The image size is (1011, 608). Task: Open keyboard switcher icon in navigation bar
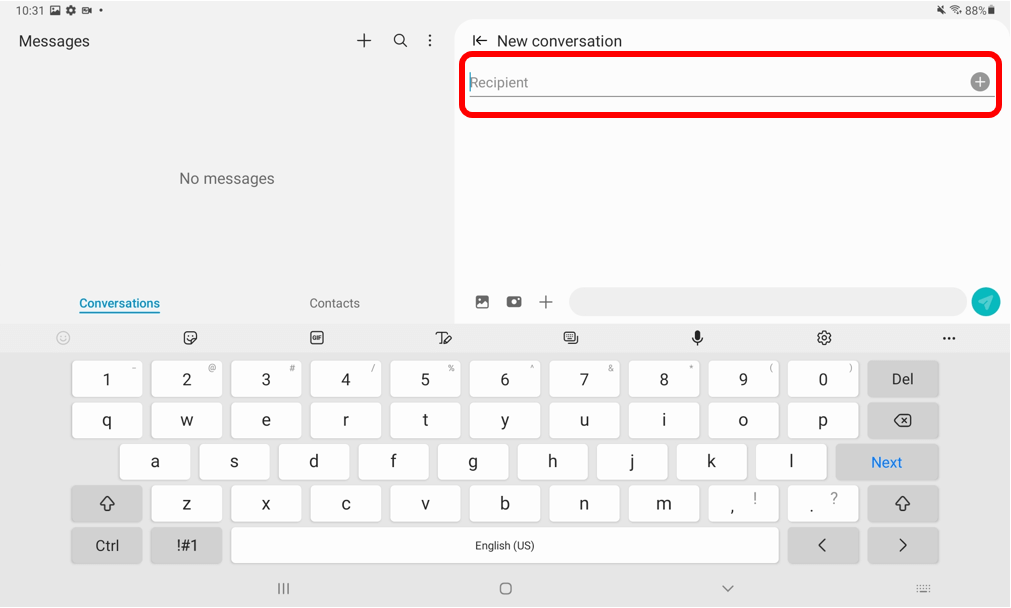coord(923,588)
